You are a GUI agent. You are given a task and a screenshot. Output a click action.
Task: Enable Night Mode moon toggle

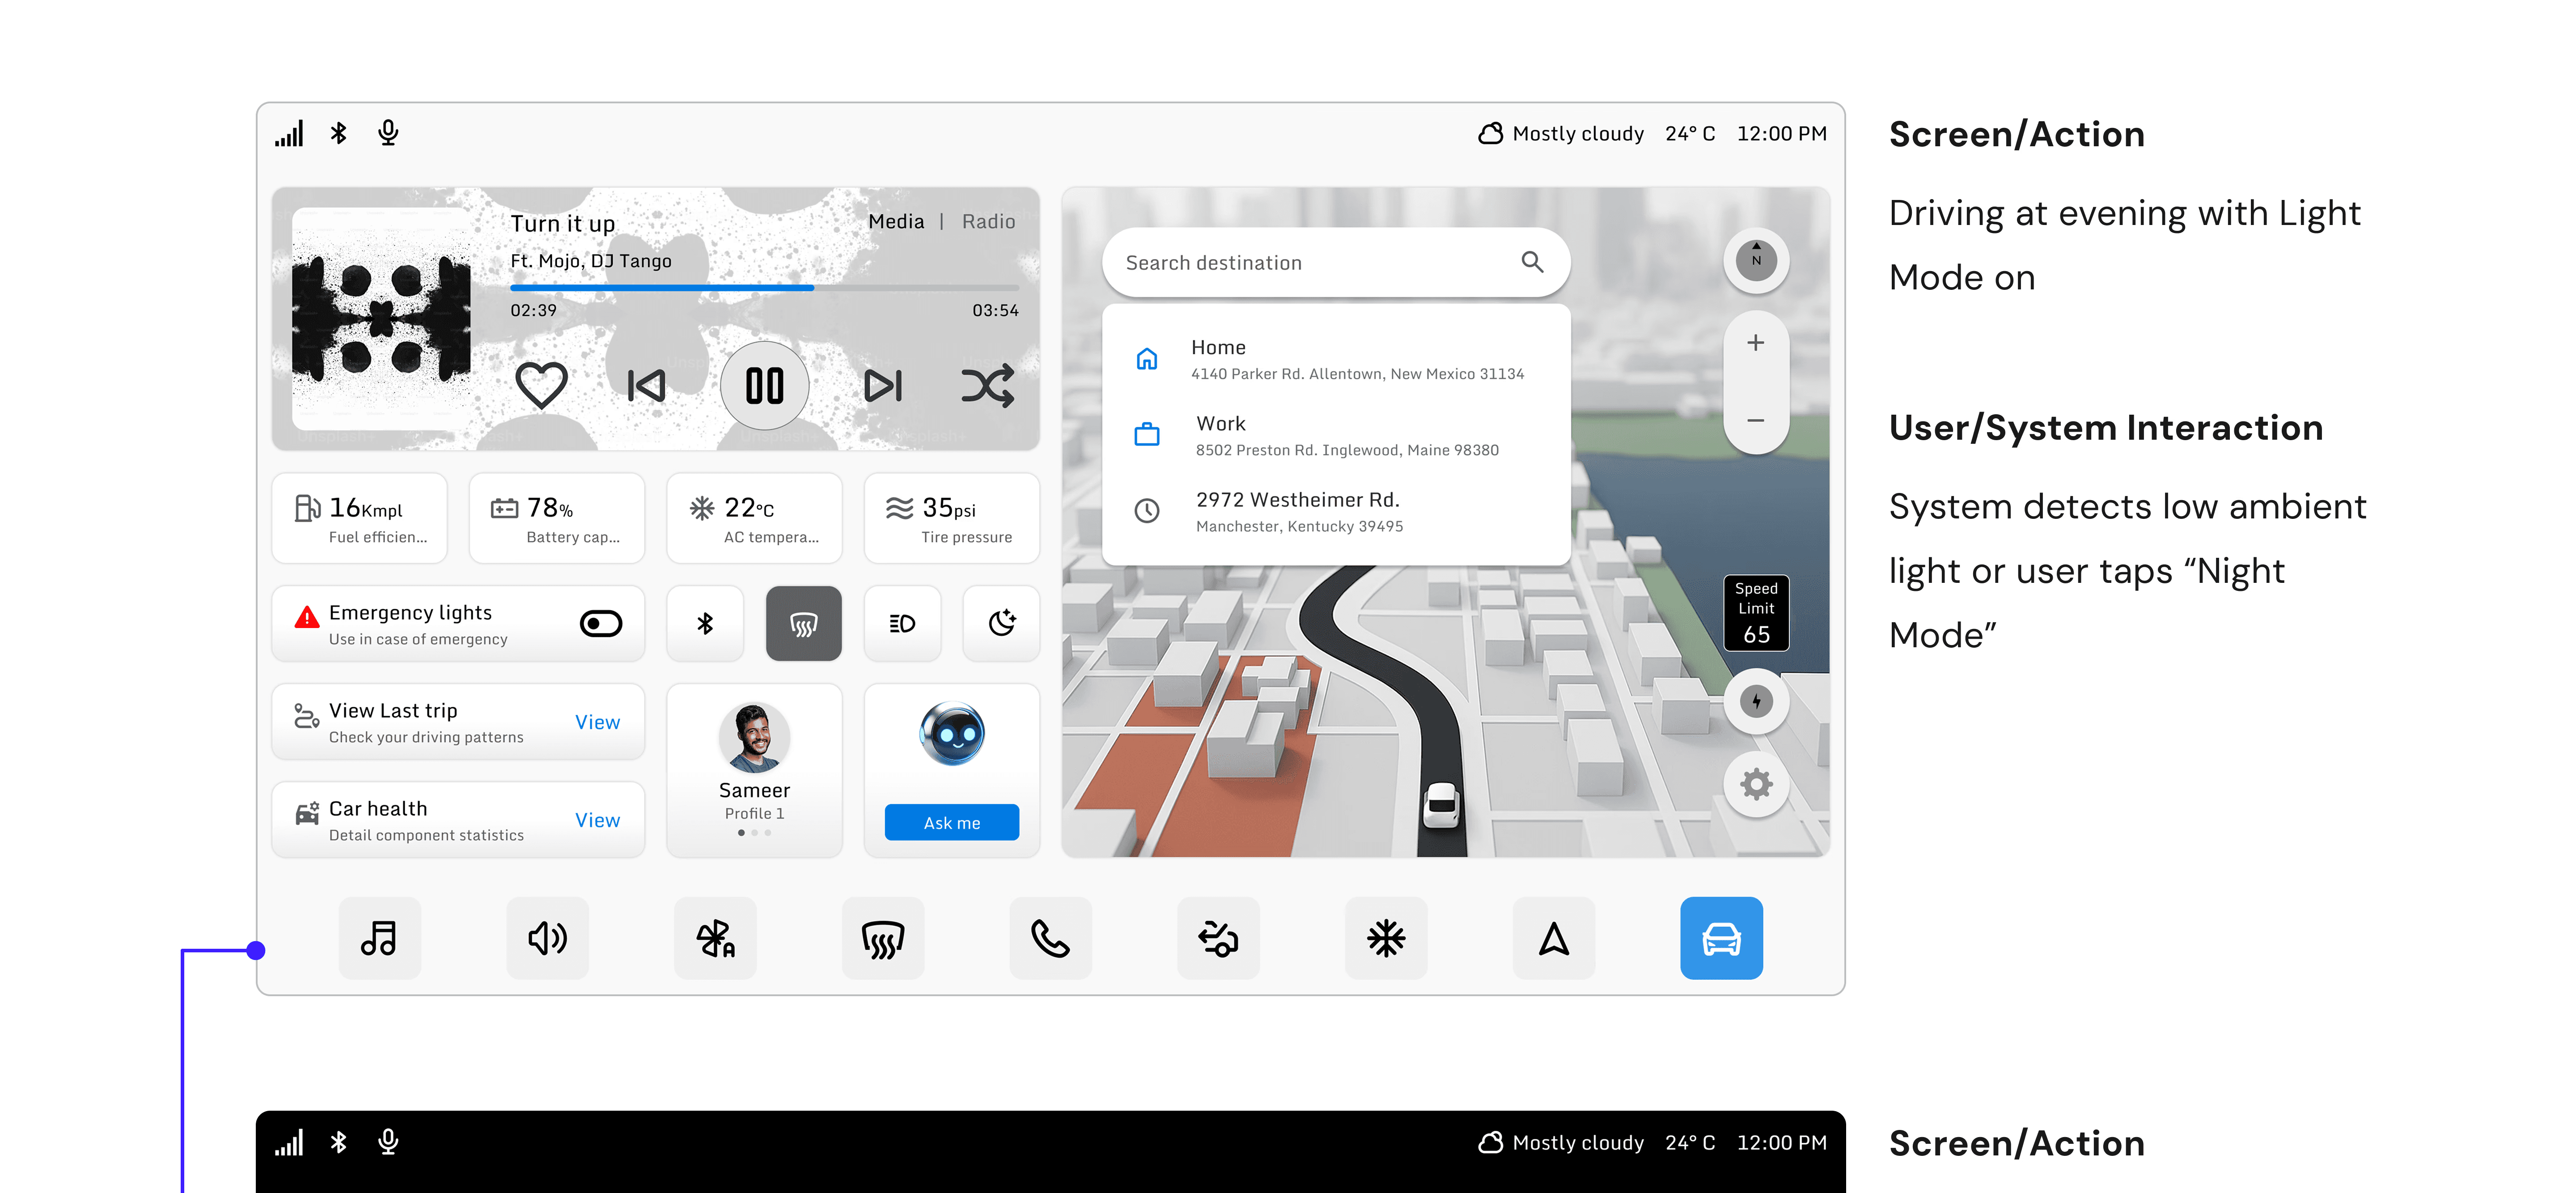[x=1001, y=624]
